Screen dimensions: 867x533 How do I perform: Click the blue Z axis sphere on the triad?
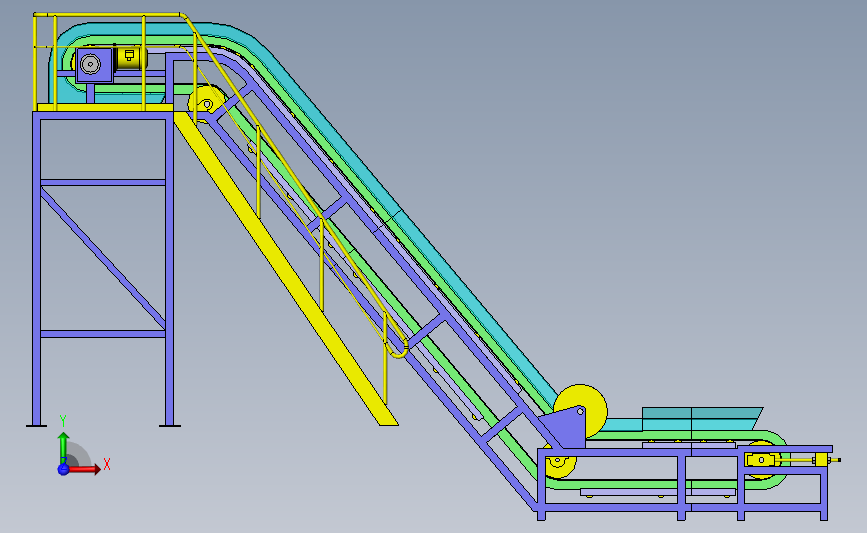click(x=63, y=469)
